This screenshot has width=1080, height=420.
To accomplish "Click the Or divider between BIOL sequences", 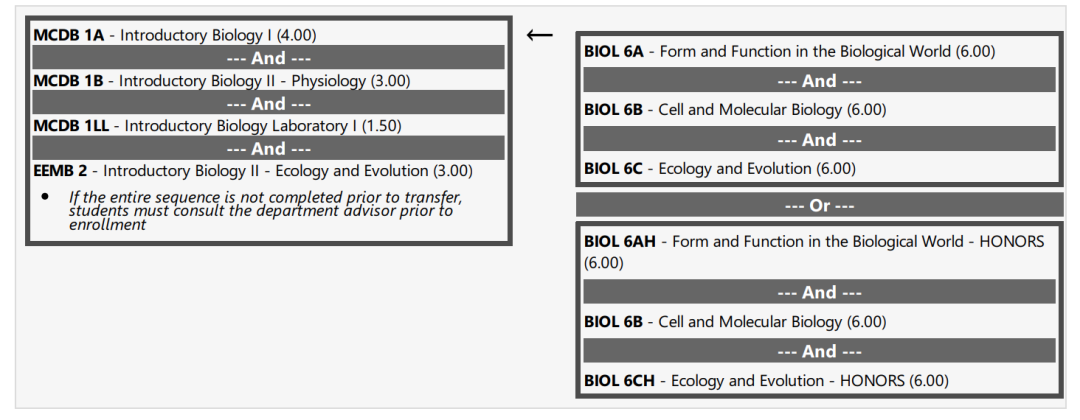I will pos(820,205).
